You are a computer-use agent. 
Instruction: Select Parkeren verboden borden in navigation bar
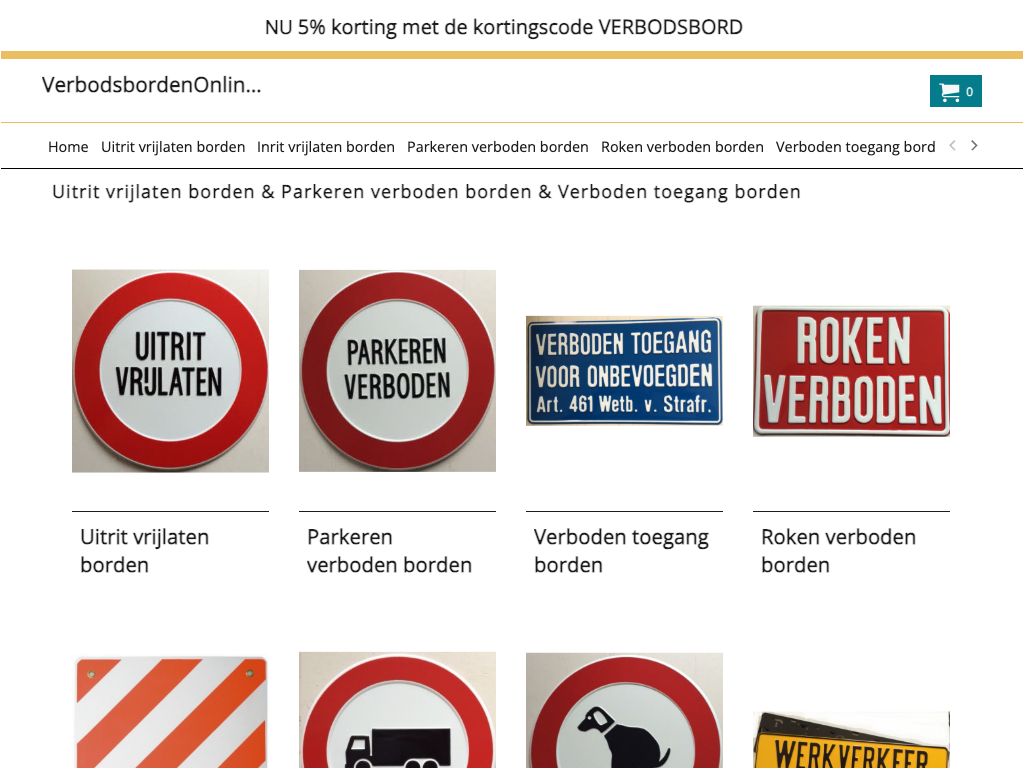[x=498, y=147]
